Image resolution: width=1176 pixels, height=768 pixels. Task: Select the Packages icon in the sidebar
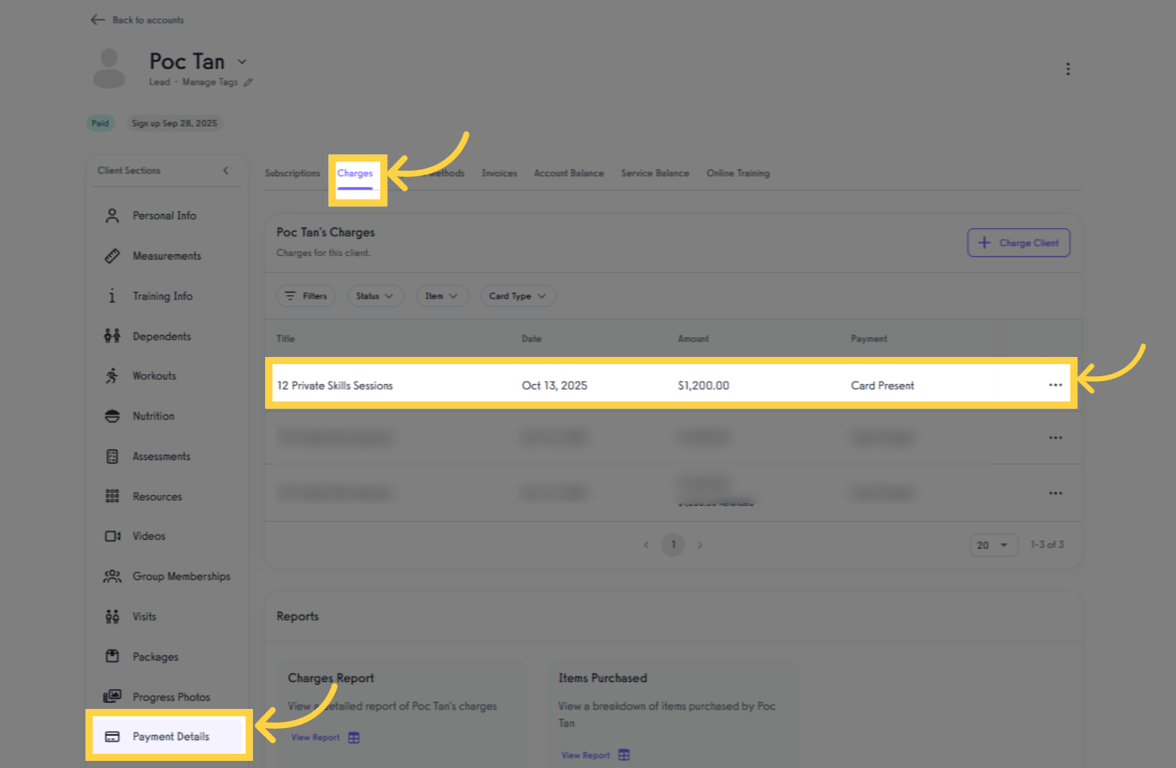[113, 656]
